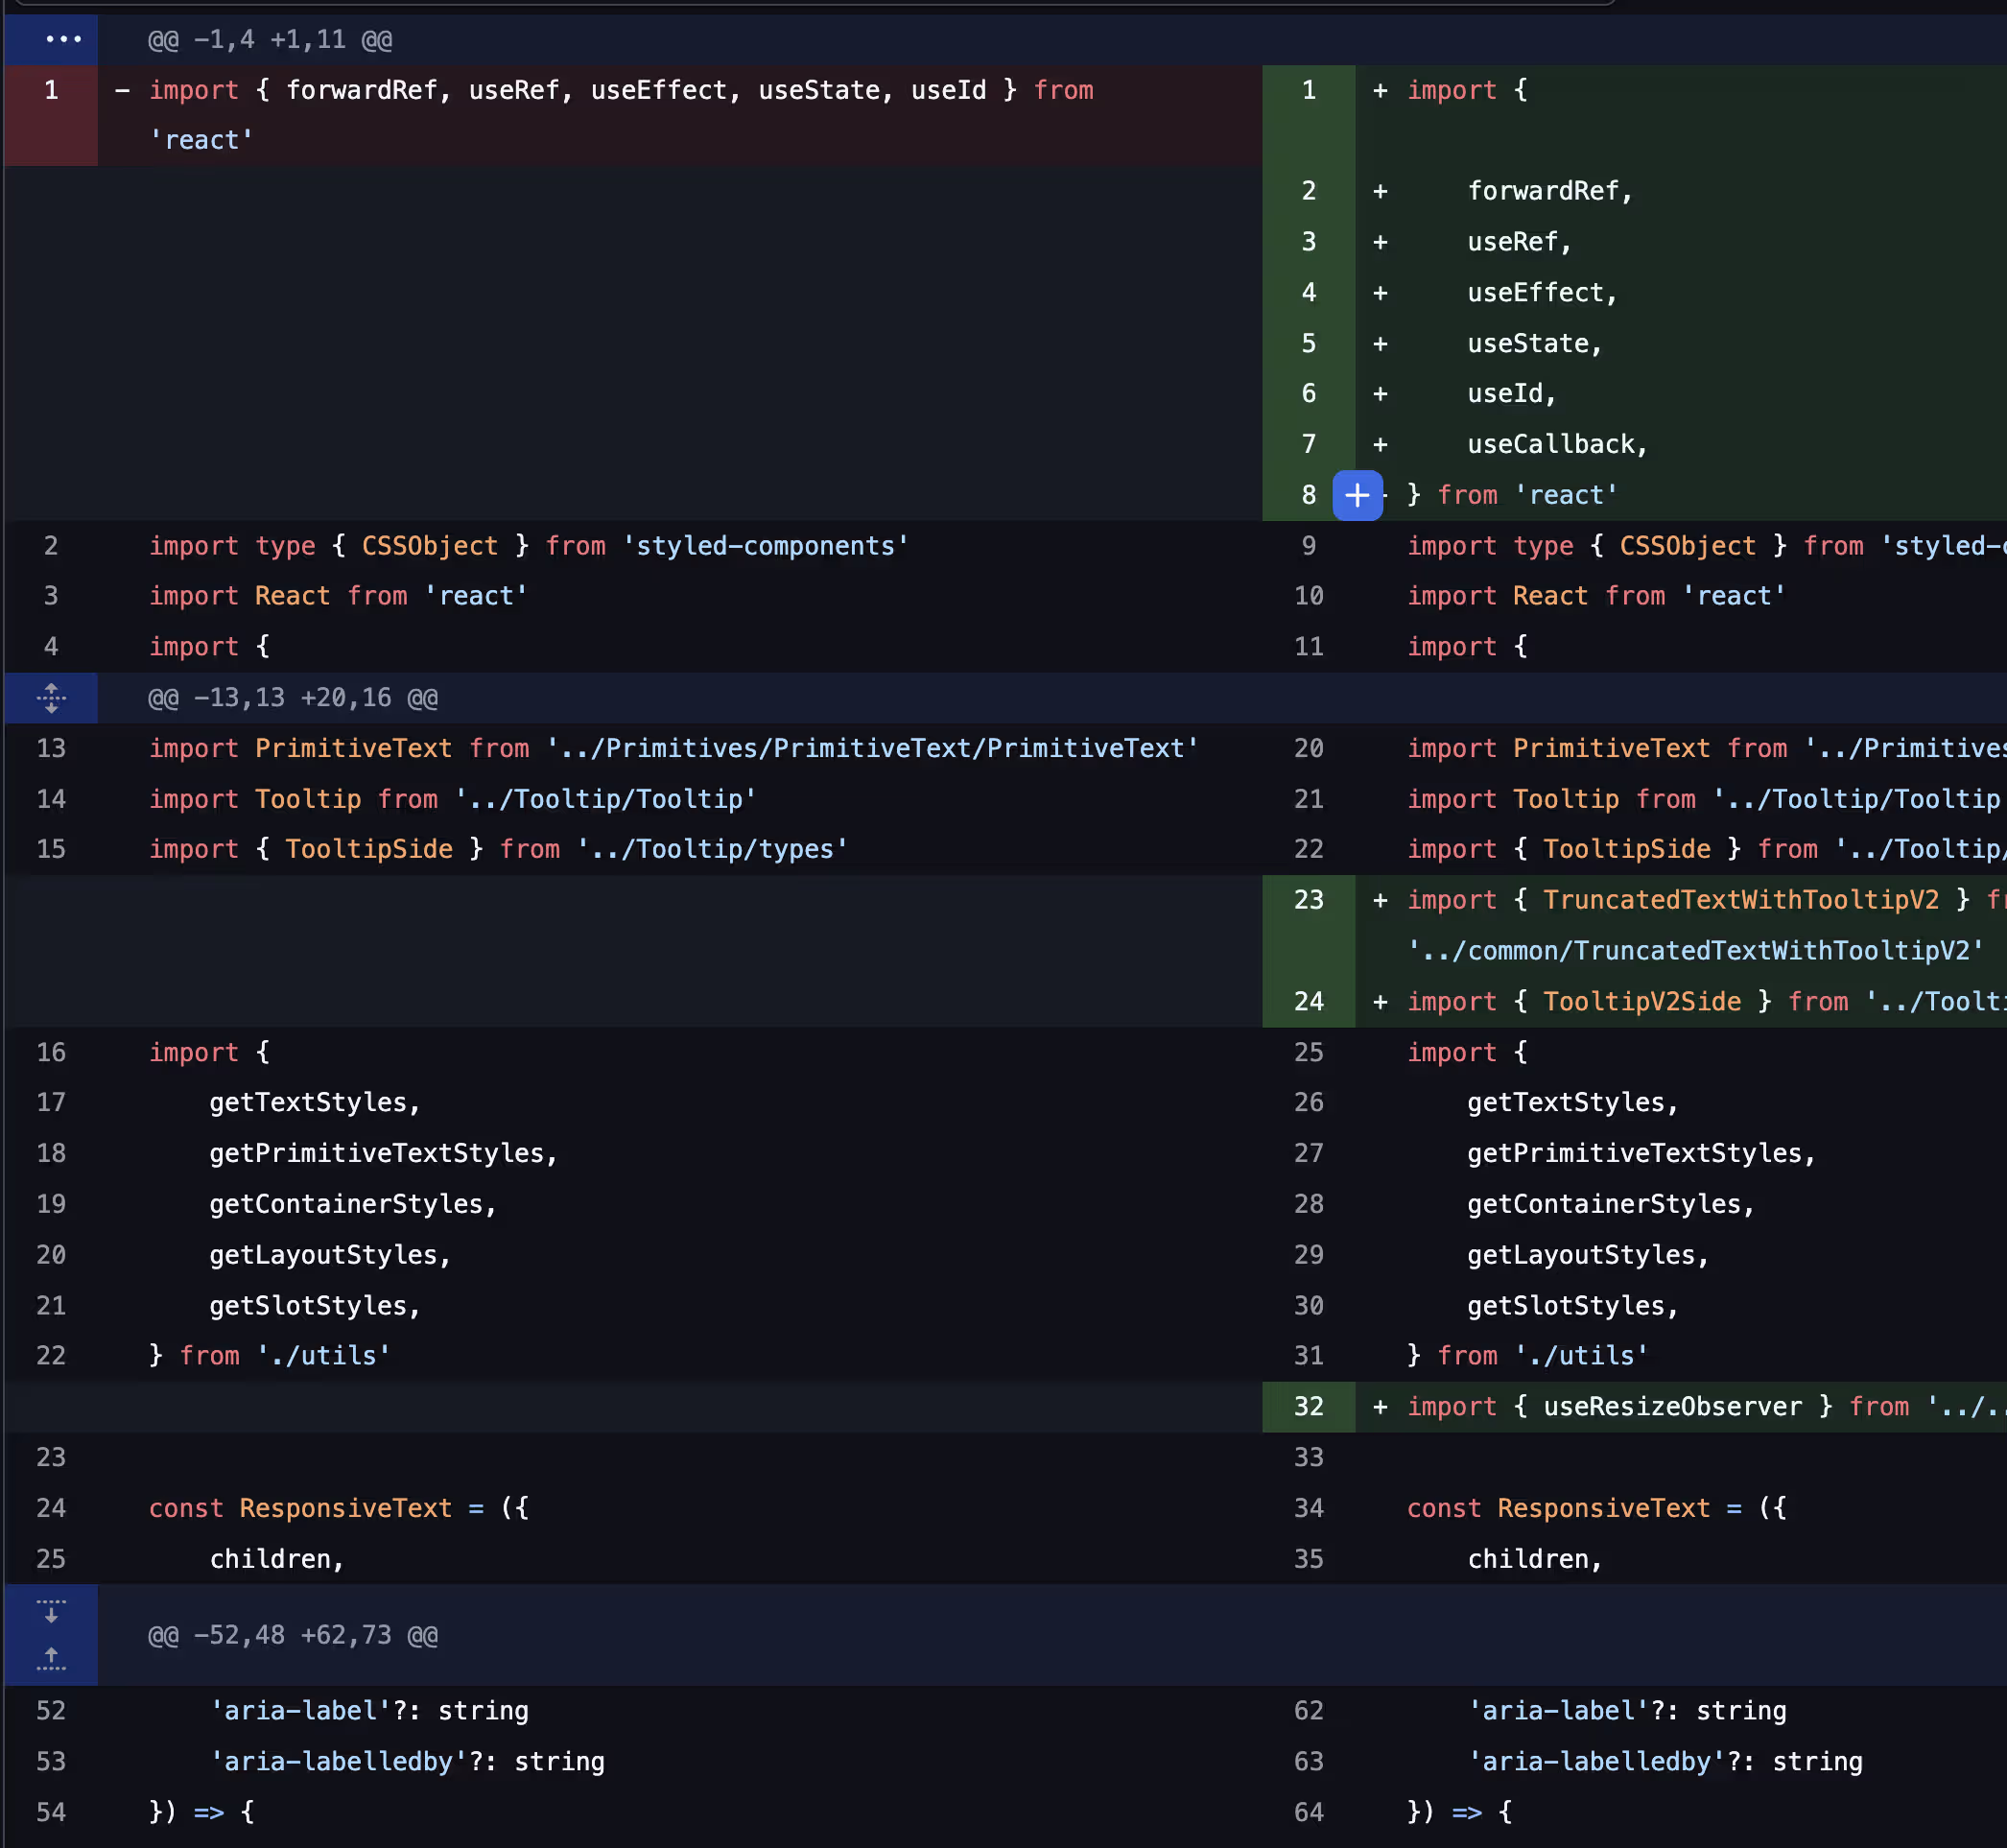Click forwardRef on added line 2

pyautogui.click(x=1542, y=191)
